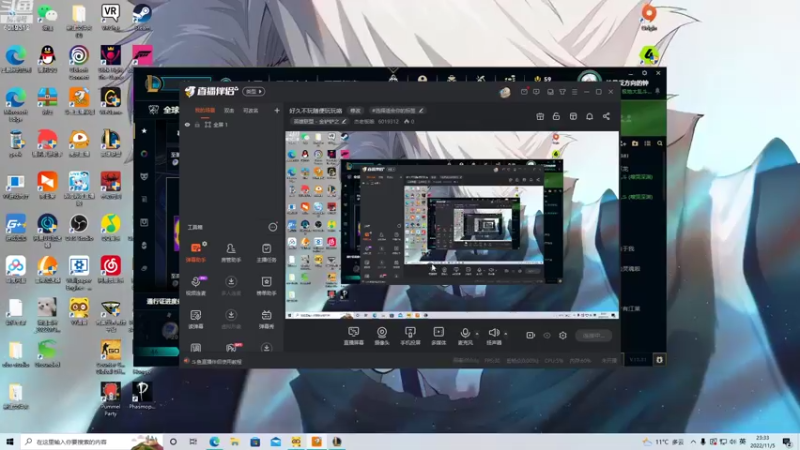Select the 全屏 1 source row
Screen dimensions: 800x450
click(232, 124)
